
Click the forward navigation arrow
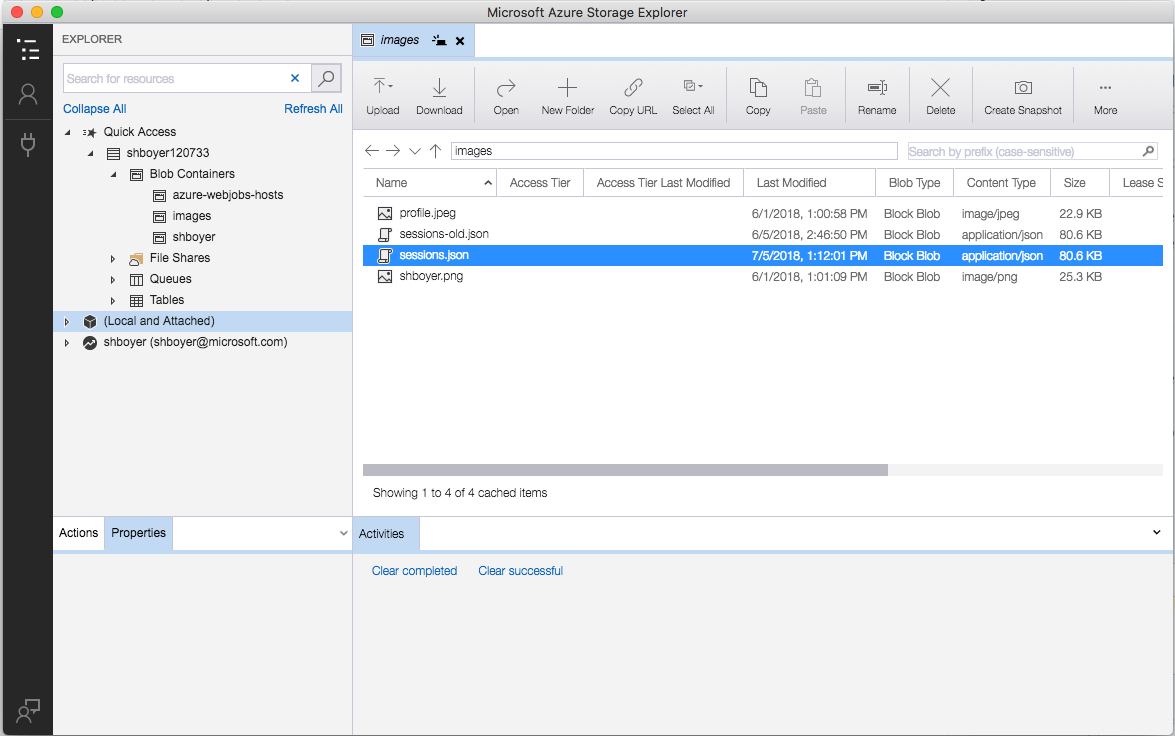[393, 151]
